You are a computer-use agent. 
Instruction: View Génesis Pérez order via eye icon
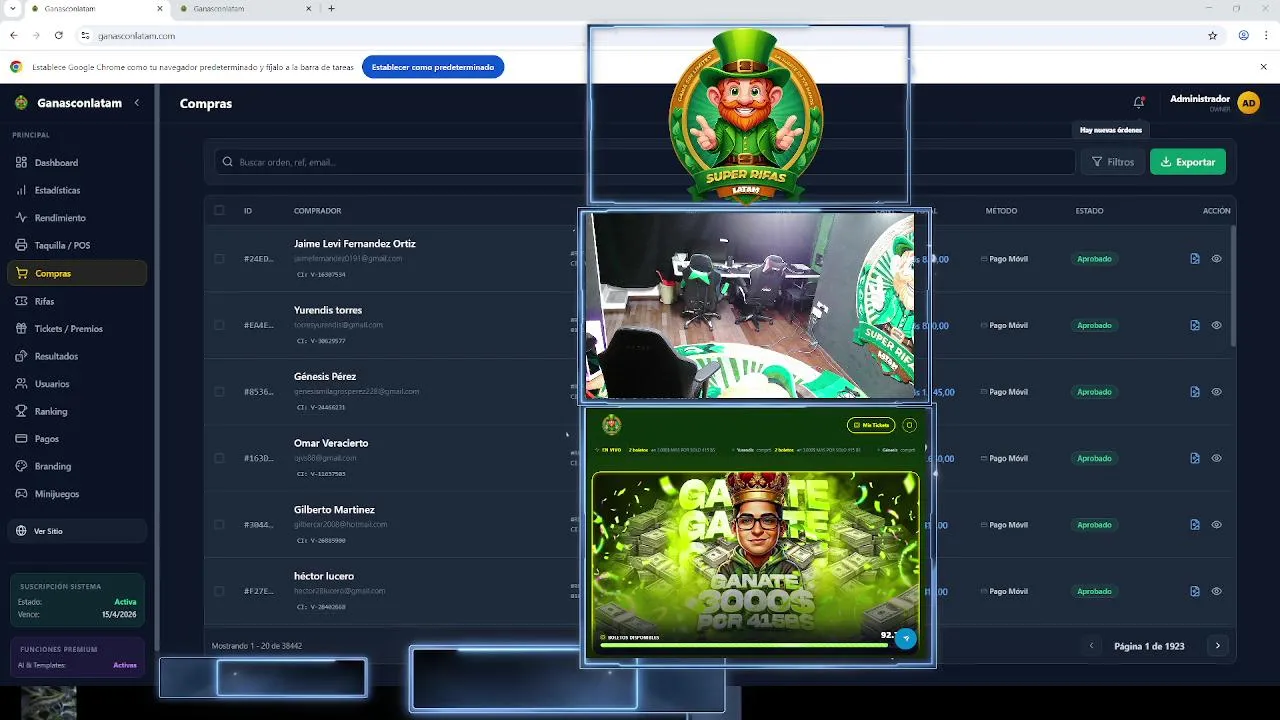[1217, 392]
